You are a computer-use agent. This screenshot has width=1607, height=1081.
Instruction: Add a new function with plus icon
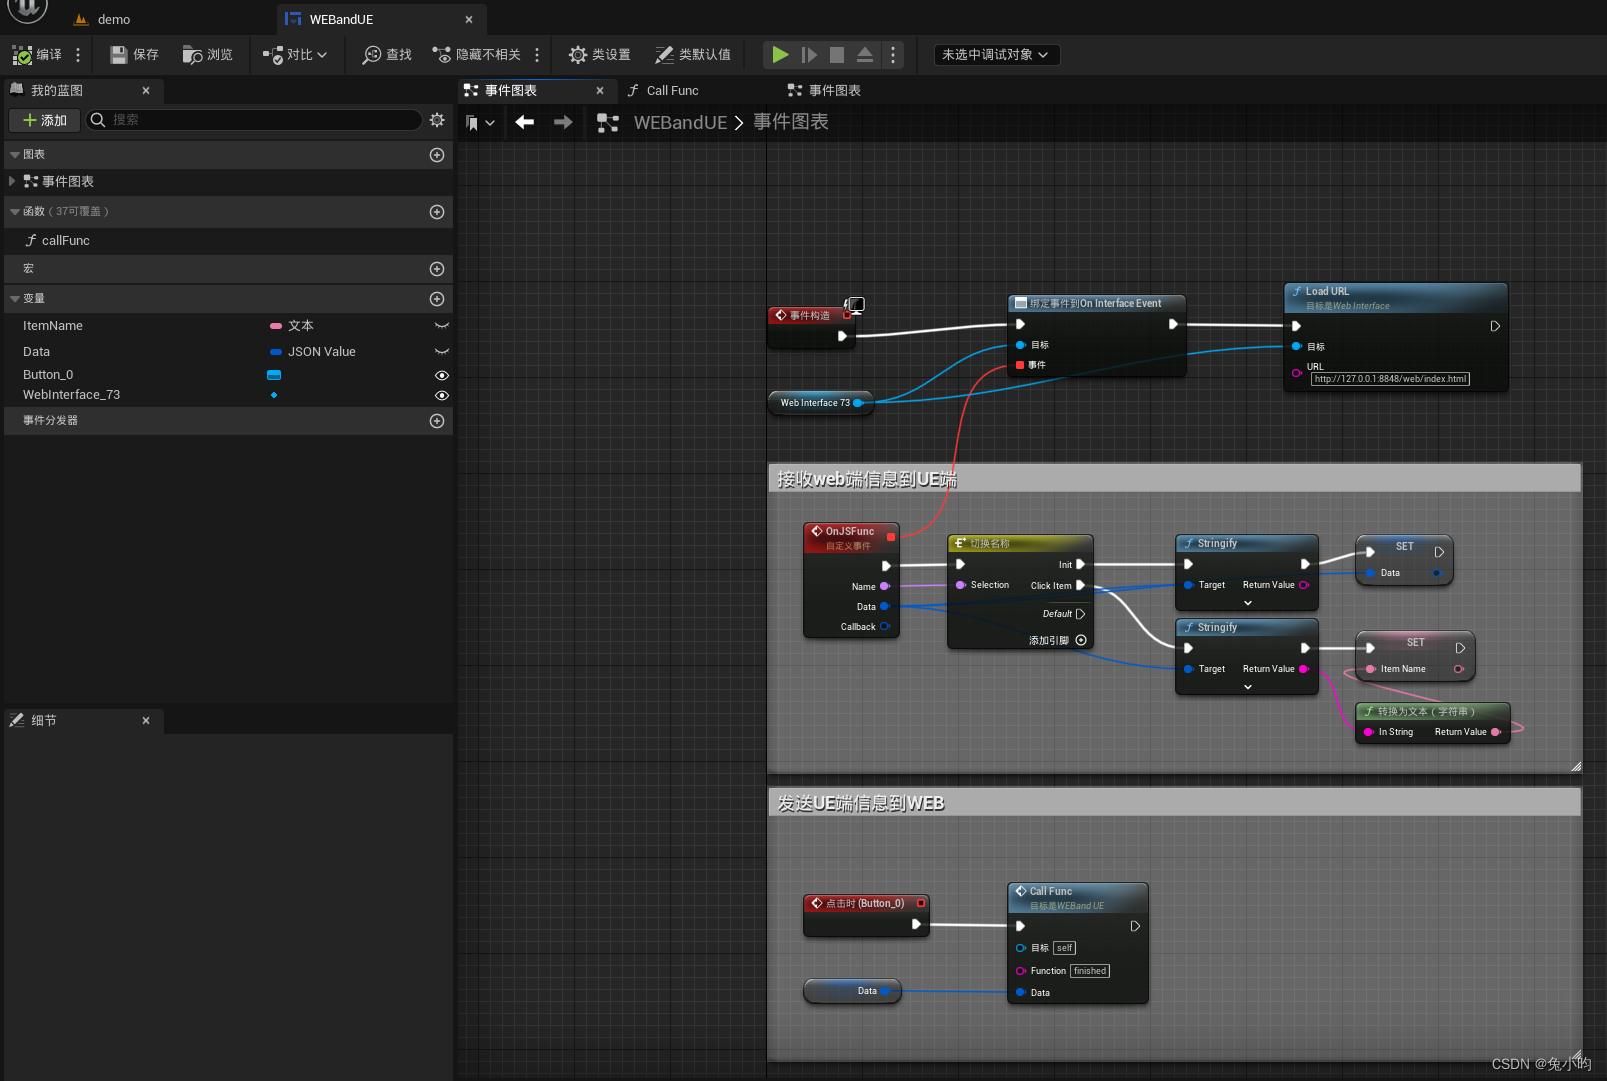437,212
